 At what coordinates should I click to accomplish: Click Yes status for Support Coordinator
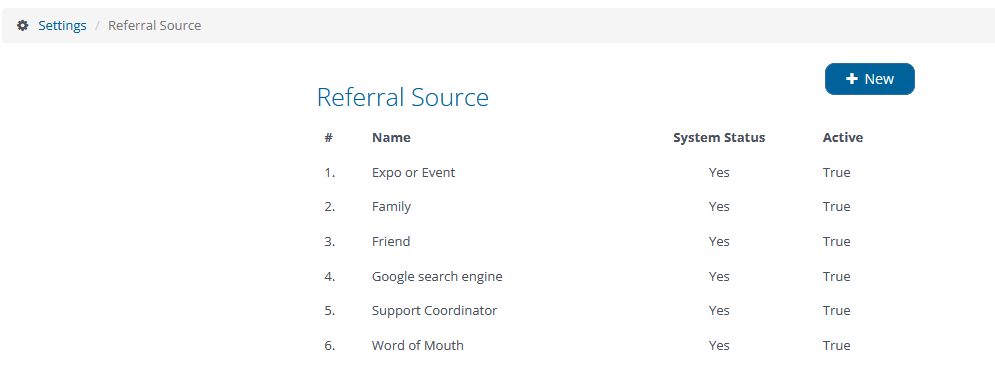pos(719,311)
